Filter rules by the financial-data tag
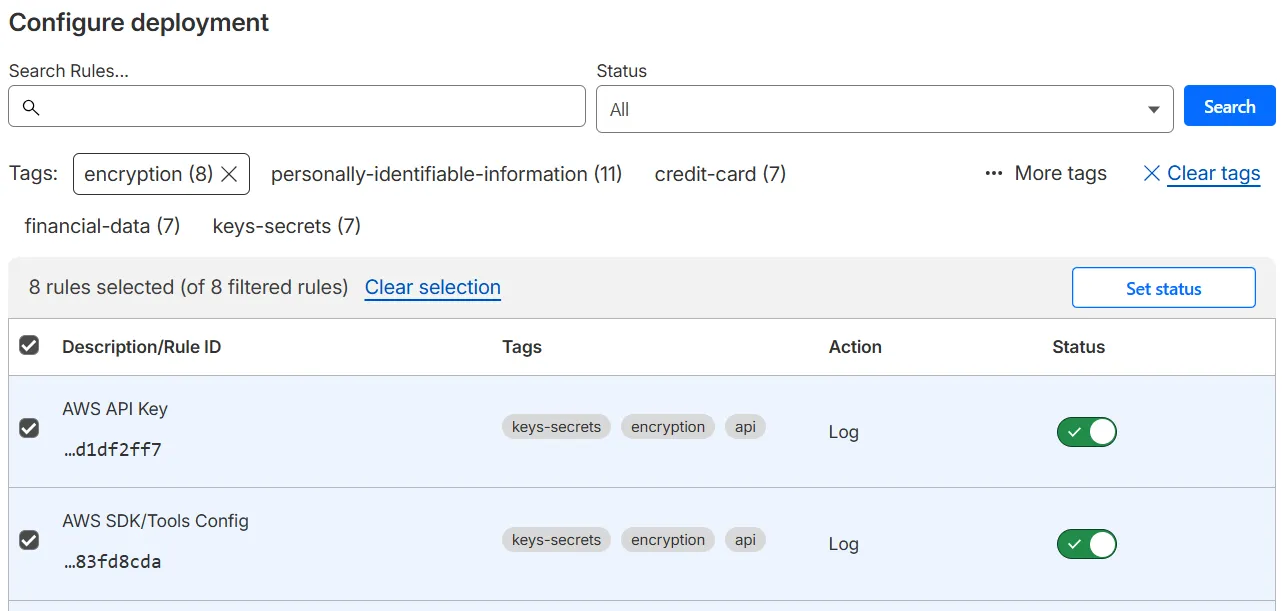Viewport: 1283px width, 611px height. click(x=101, y=225)
